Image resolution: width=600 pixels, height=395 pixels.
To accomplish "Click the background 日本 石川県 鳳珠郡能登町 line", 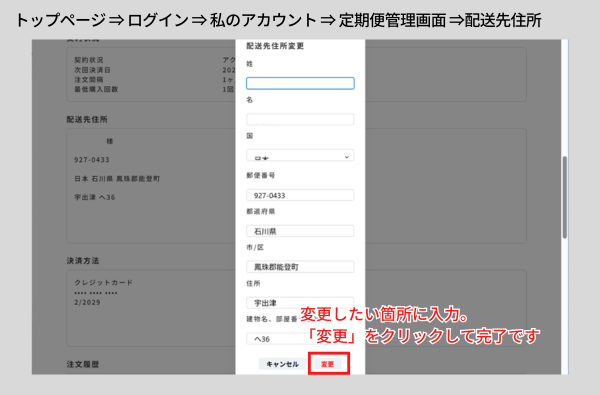I will click(117, 179).
